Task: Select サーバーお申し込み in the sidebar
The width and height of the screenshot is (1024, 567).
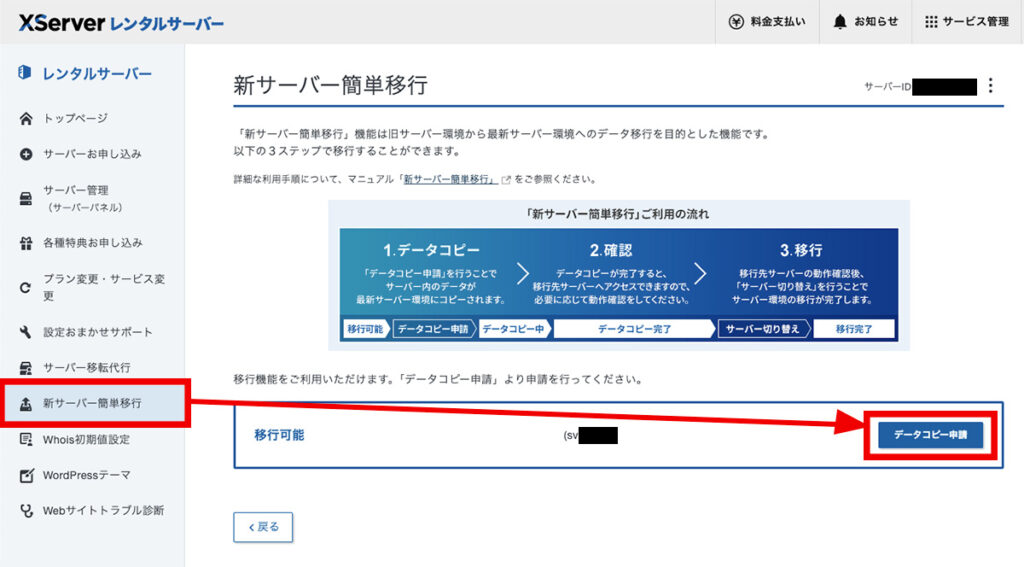Action: [x=92, y=154]
